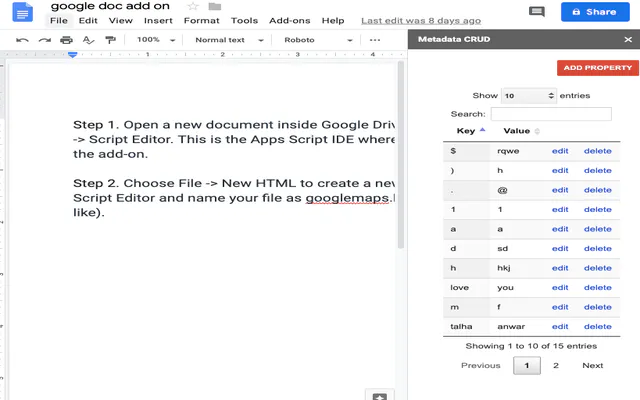Open the Last edit was 8 days ago link
The width and height of the screenshot is (640, 400).
tap(421, 21)
